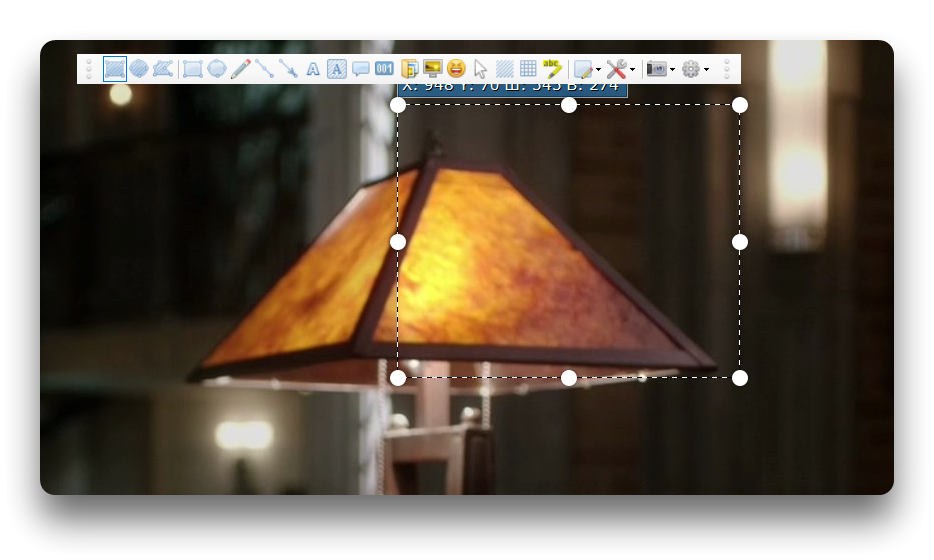Screen dimensions: 934x560
Task: Add a speech bubble callout
Action: point(360,69)
